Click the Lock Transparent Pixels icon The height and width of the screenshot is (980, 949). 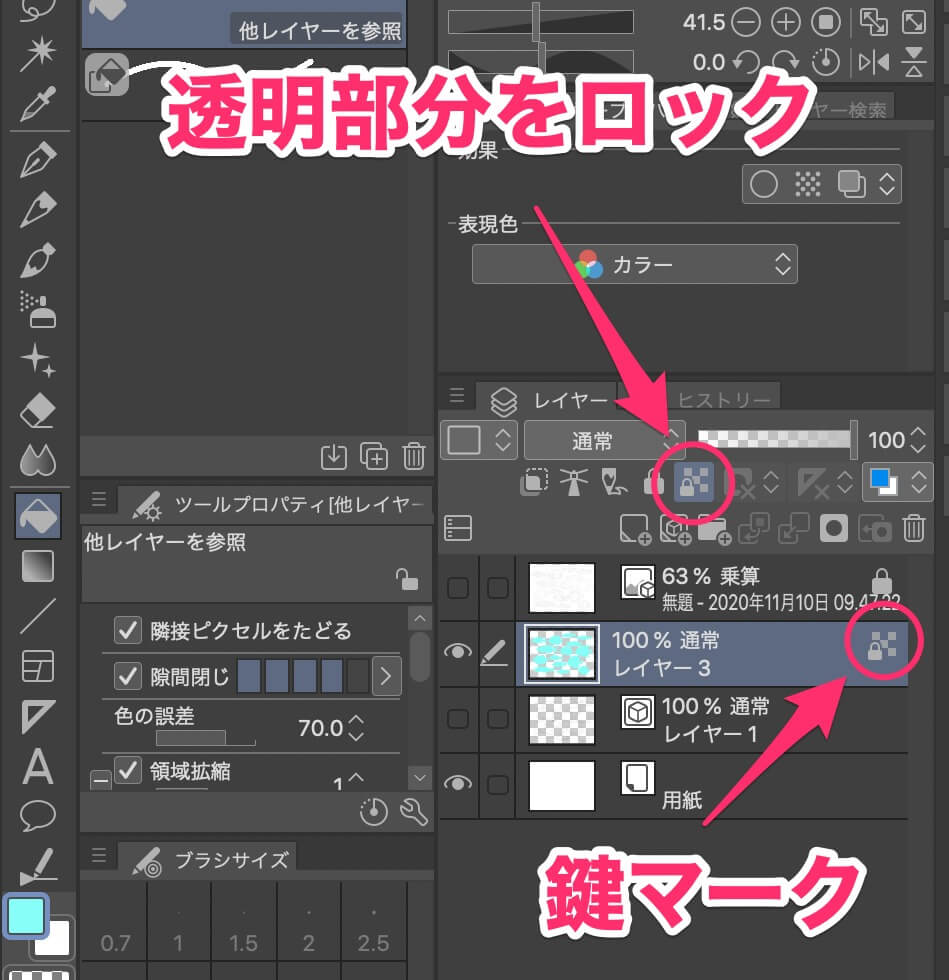pos(694,483)
